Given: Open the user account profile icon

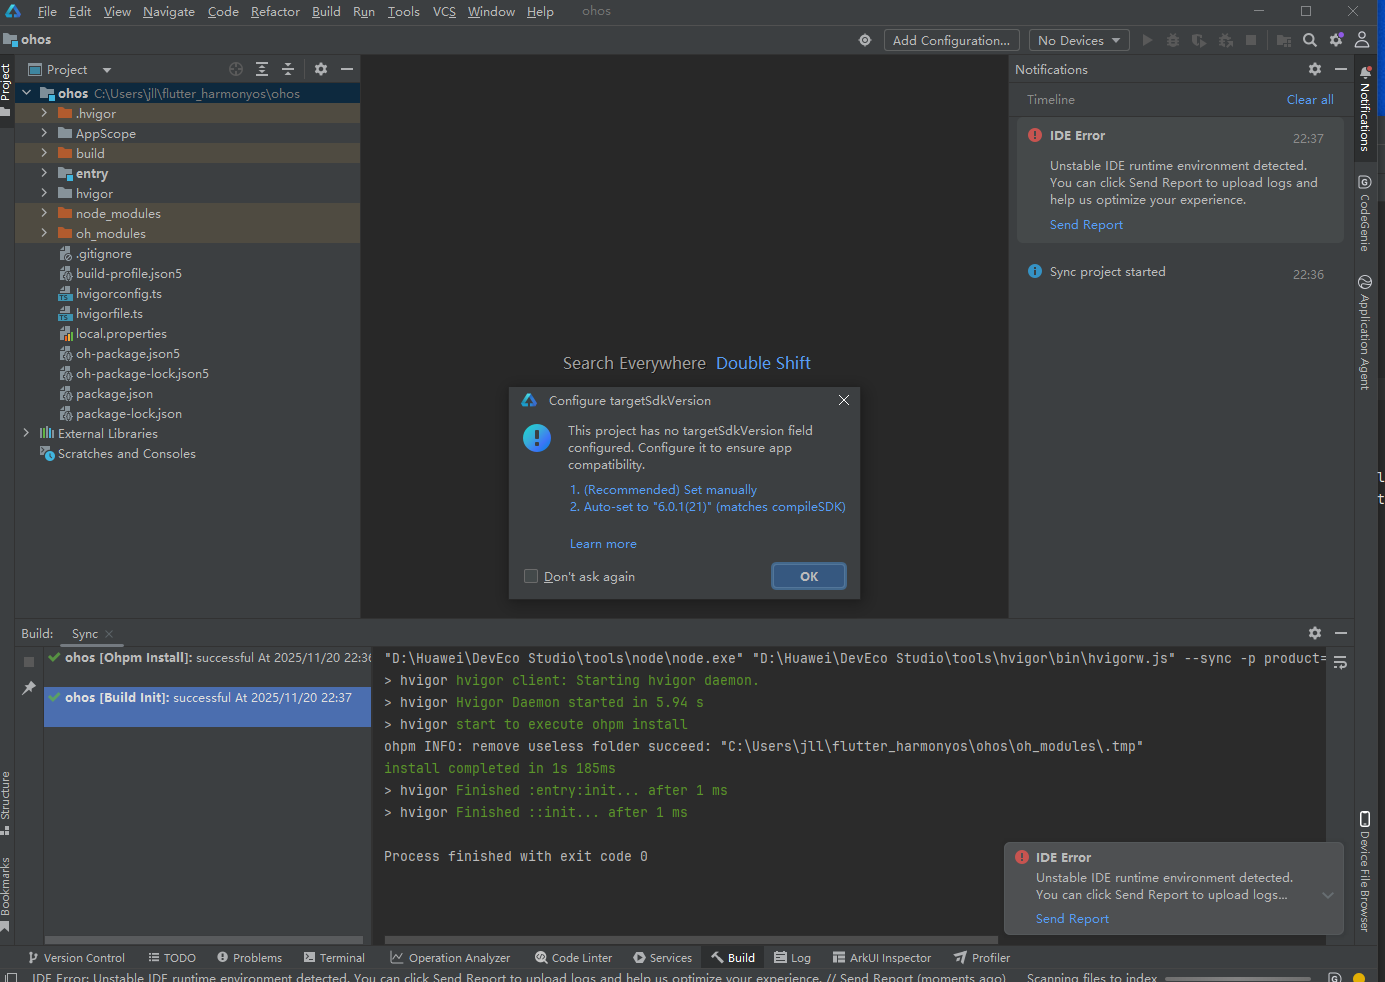Looking at the screenshot, I should coord(1362,40).
